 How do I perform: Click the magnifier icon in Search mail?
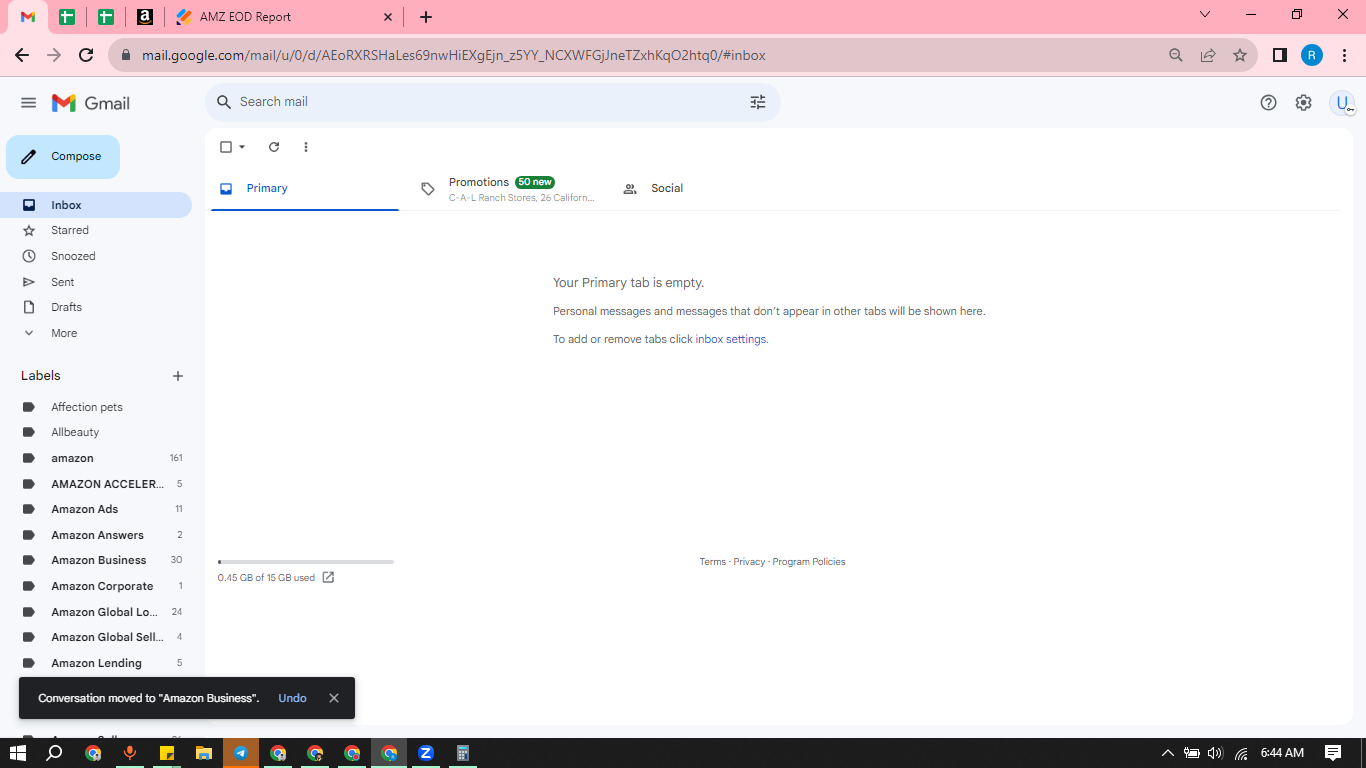click(x=224, y=102)
